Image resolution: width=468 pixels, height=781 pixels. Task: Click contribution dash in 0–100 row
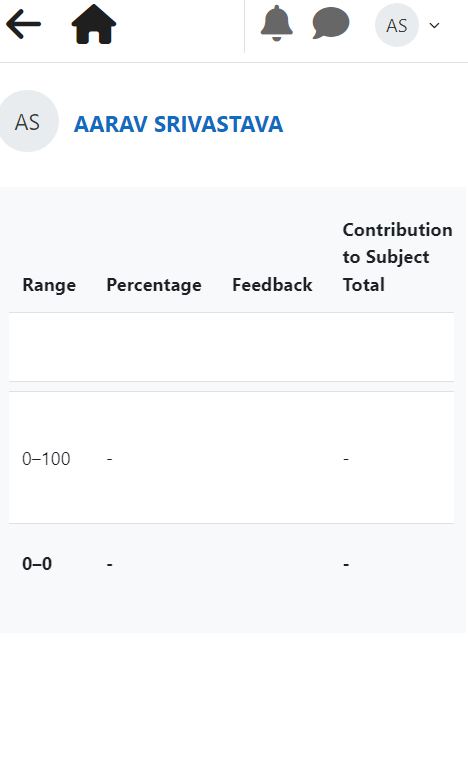pos(346,459)
